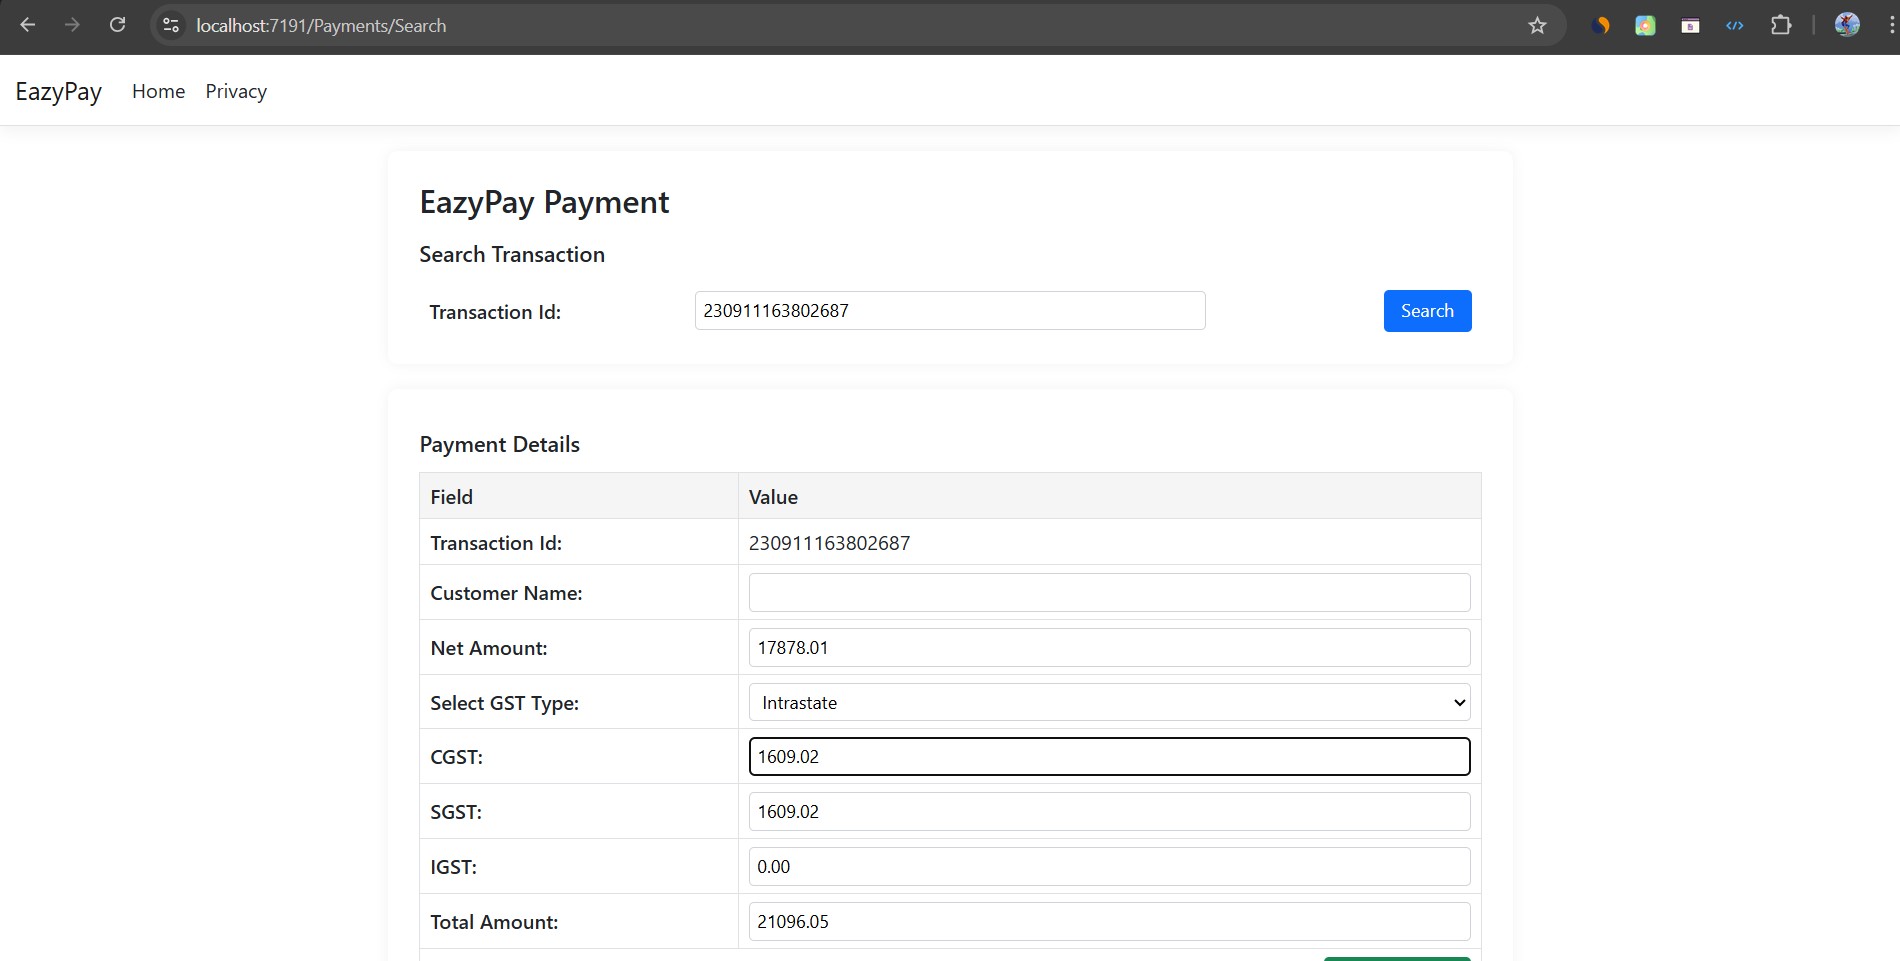Image resolution: width=1900 pixels, height=961 pixels.
Task: Click the purple document window extension icon
Action: coord(1690,25)
